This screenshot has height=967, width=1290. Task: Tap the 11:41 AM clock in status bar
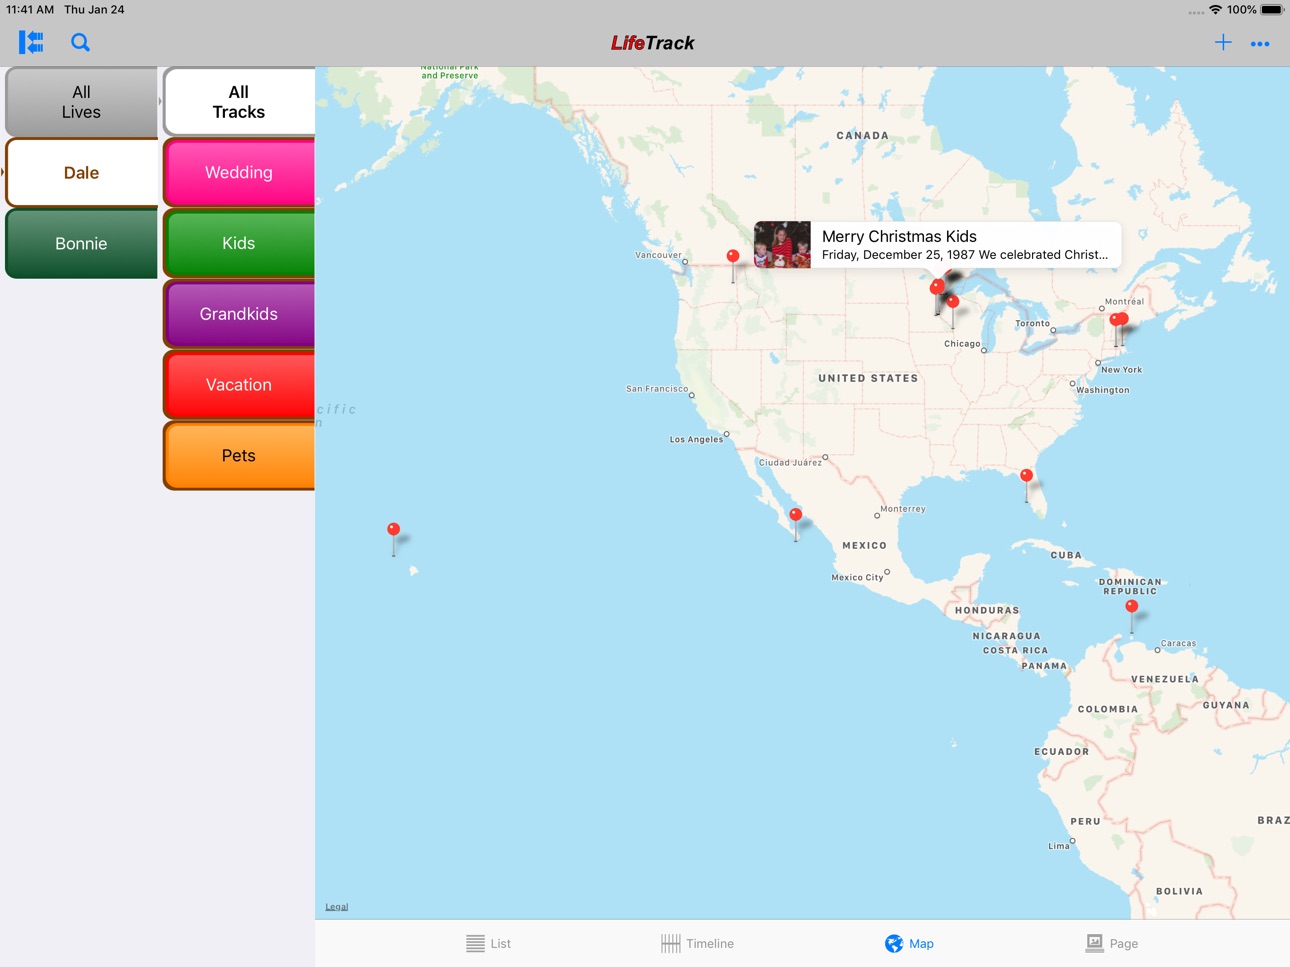click(x=30, y=9)
